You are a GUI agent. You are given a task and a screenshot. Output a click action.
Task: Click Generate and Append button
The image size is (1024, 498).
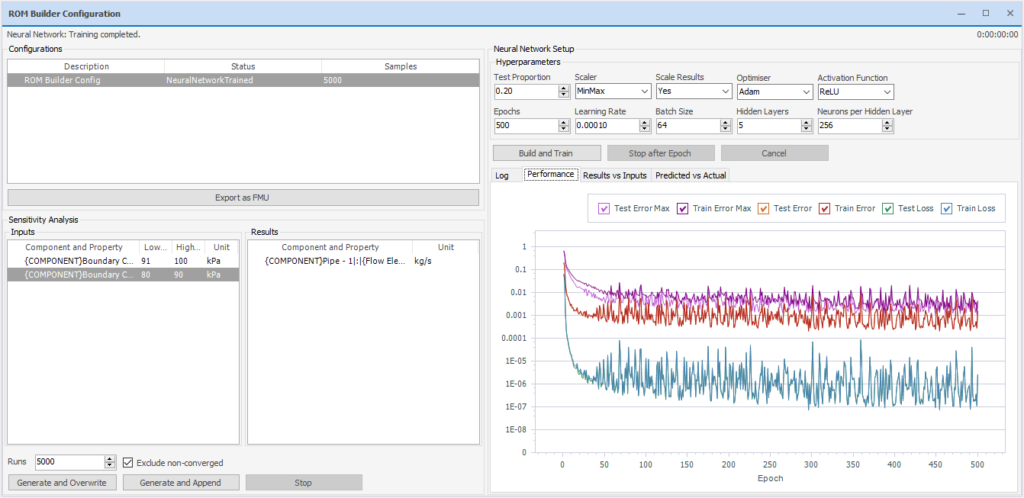click(181, 482)
